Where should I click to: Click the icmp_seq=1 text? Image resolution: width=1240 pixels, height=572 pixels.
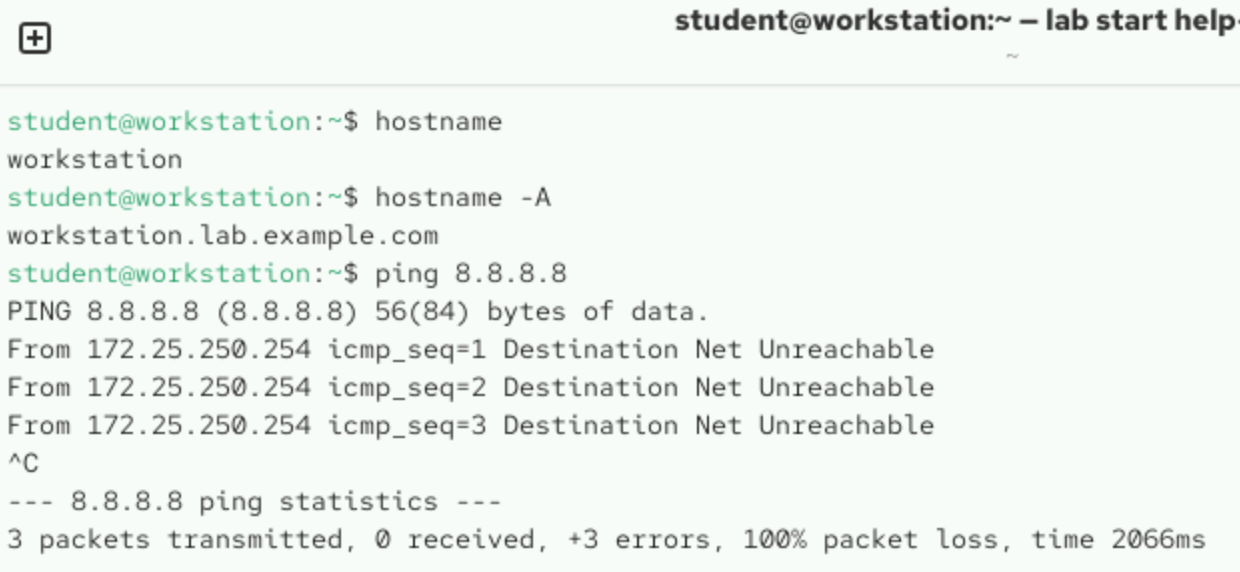click(x=407, y=350)
